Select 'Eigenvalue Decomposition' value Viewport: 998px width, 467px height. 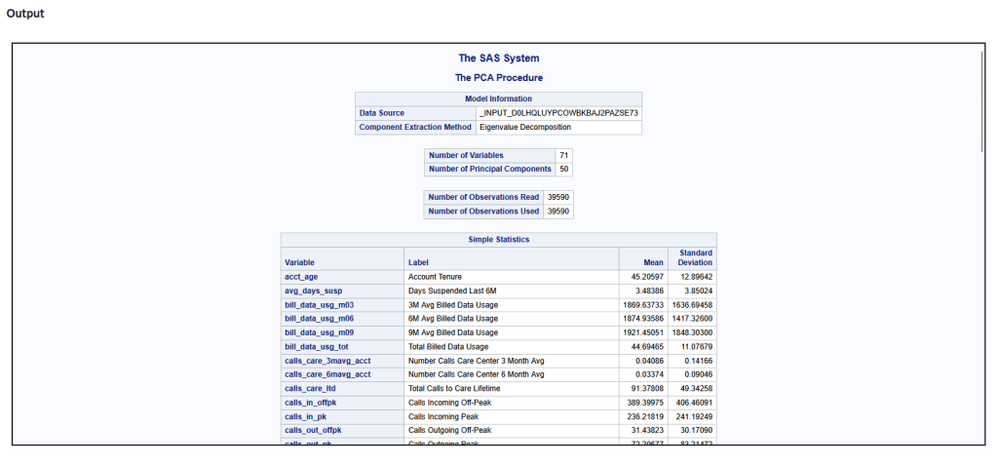point(526,127)
